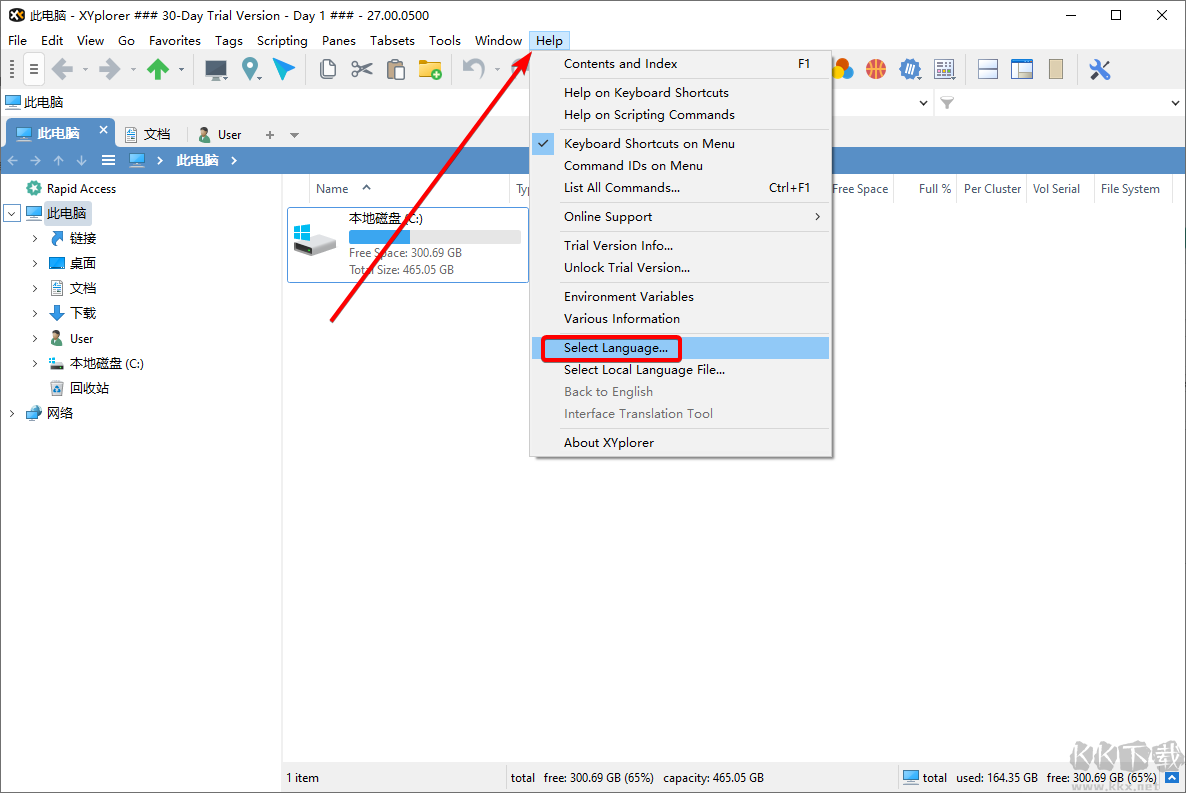This screenshot has width=1186, height=793.
Task: Open the Drives monitor icon in the toolbar
Action: (216, 70)
